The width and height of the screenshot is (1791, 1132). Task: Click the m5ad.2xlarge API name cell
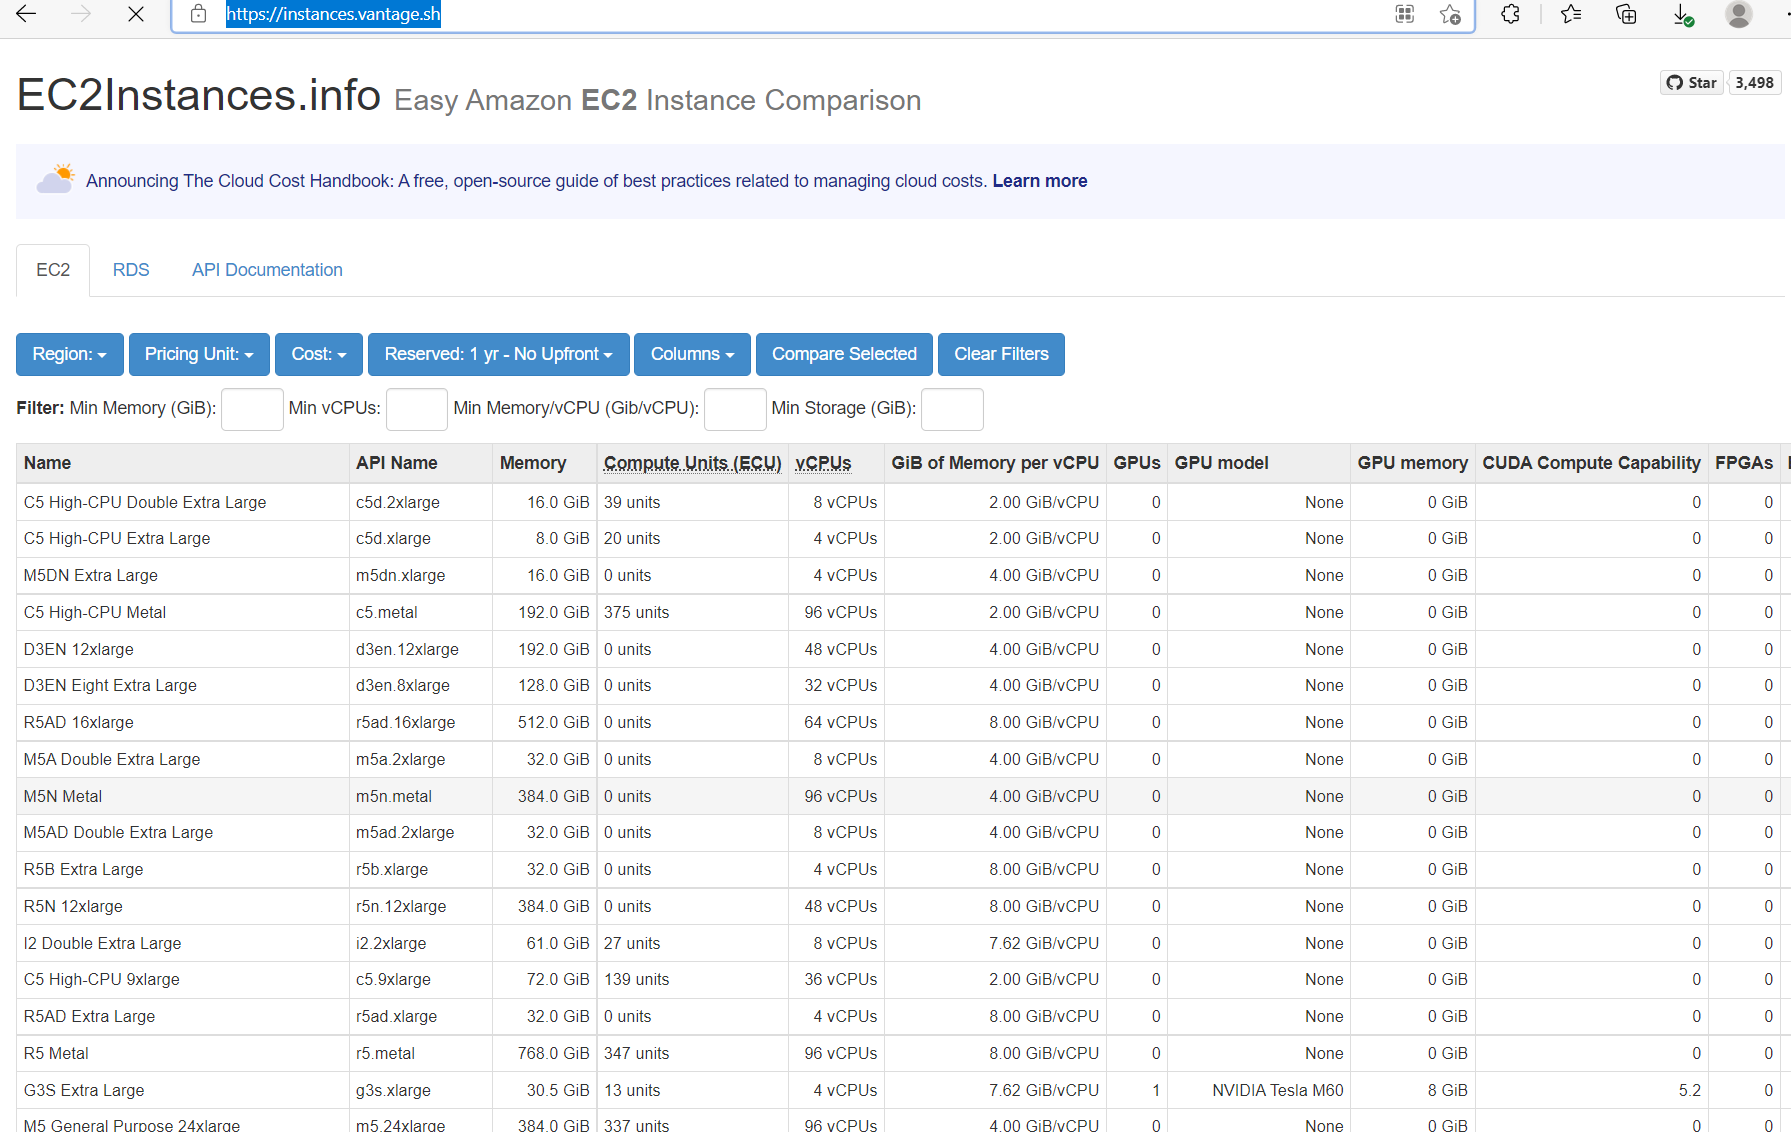click(420, 833)
